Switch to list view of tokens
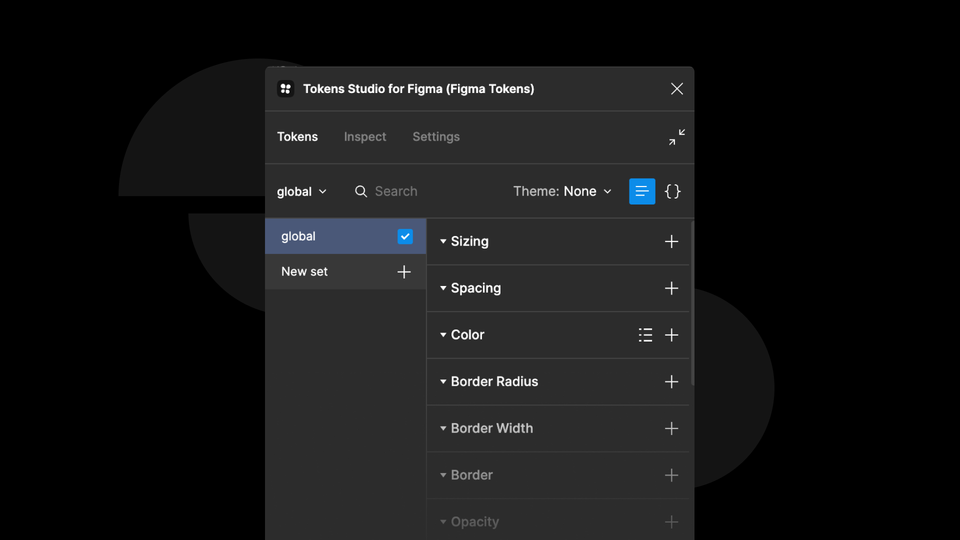 [x=642, y=192]
